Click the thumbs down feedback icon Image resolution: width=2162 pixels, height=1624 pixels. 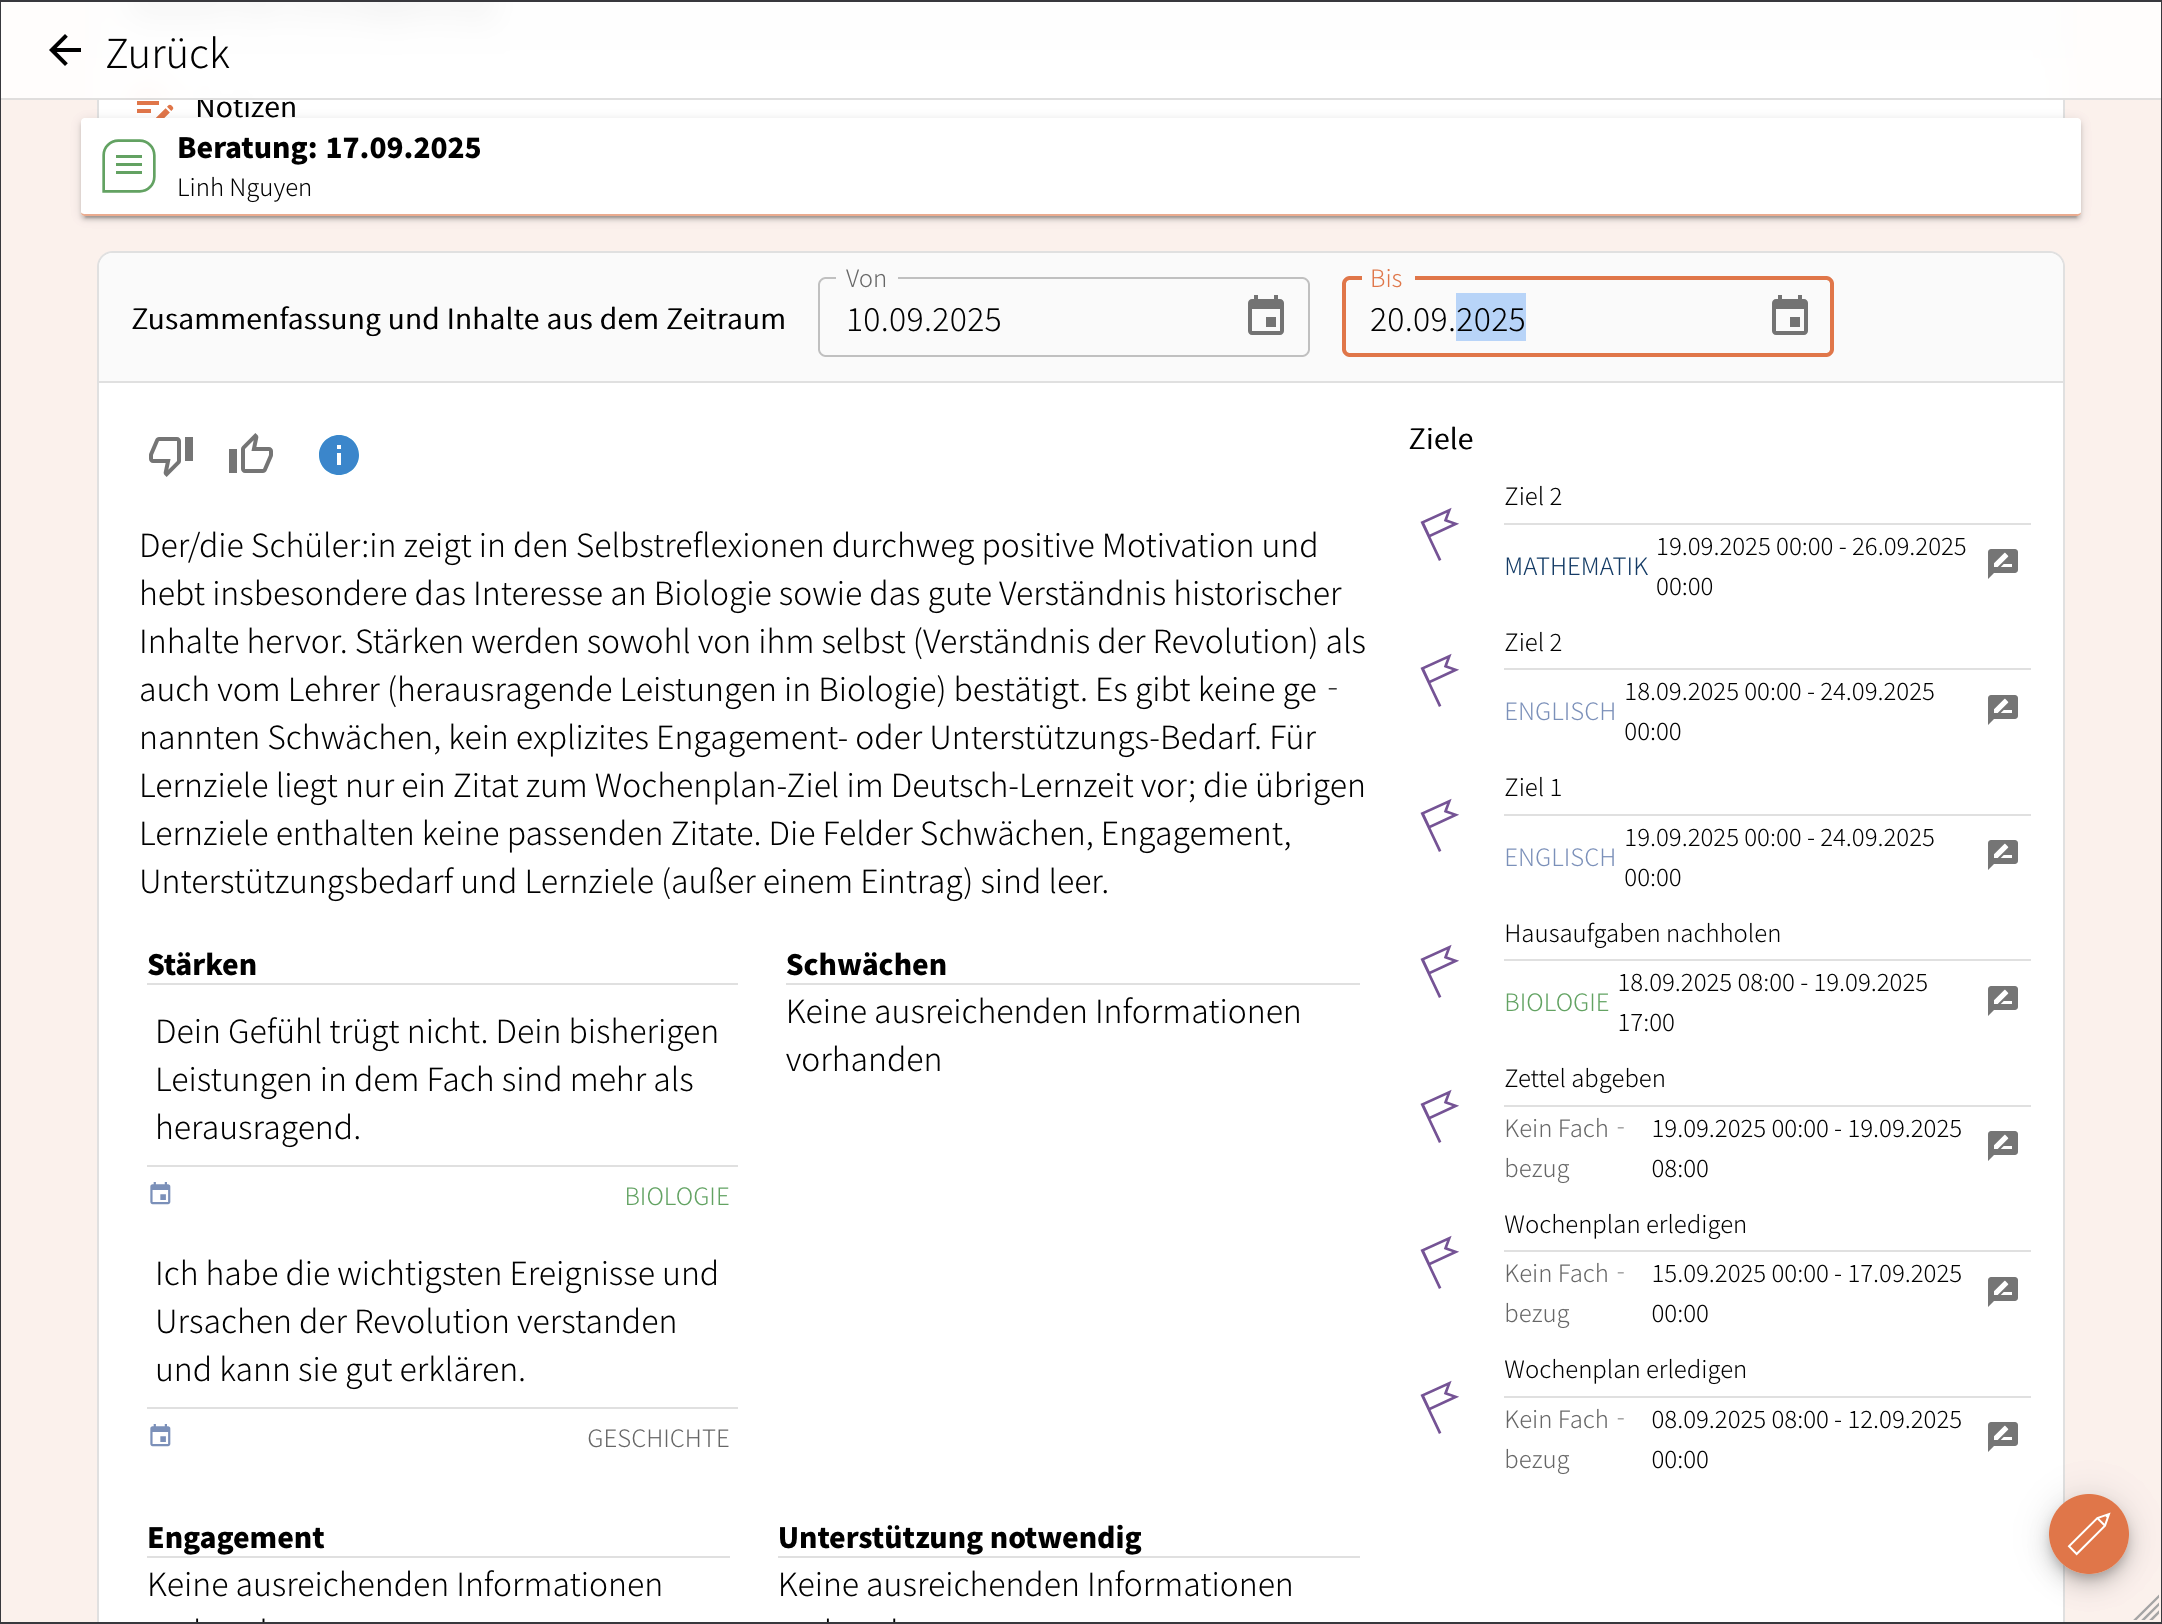170,455
